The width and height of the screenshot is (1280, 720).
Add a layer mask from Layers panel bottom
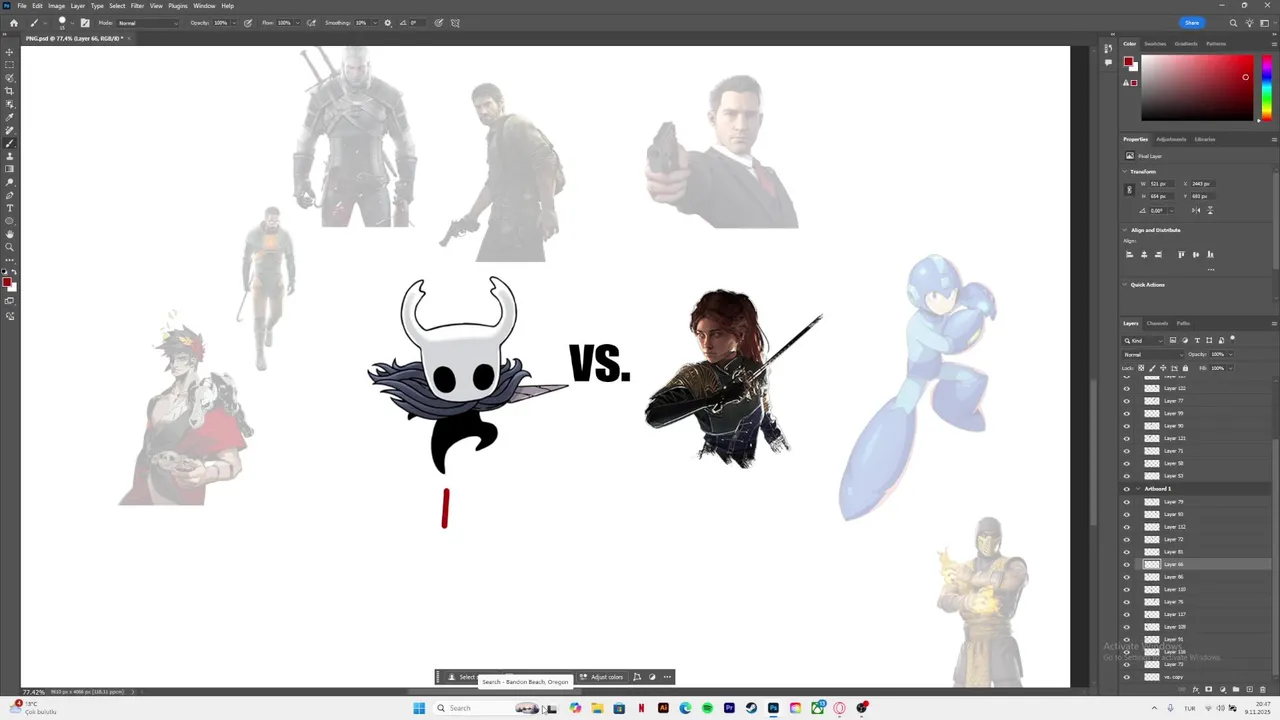1208,690
